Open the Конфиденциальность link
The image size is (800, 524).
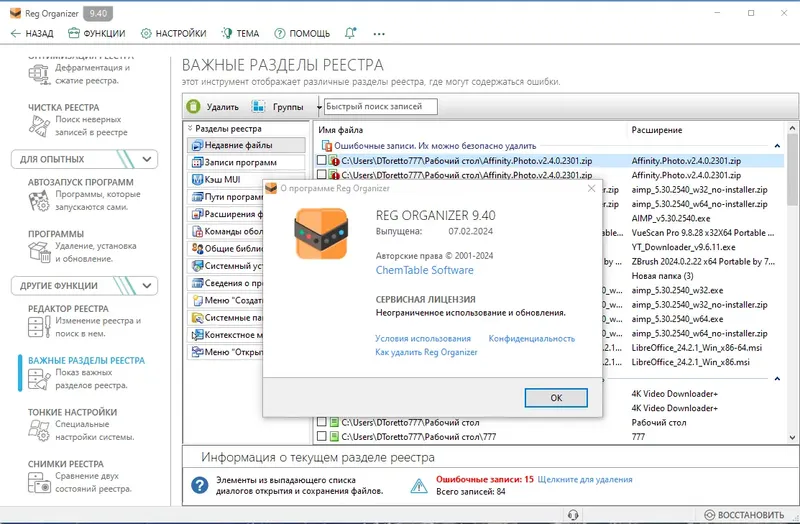pos(532,338)
